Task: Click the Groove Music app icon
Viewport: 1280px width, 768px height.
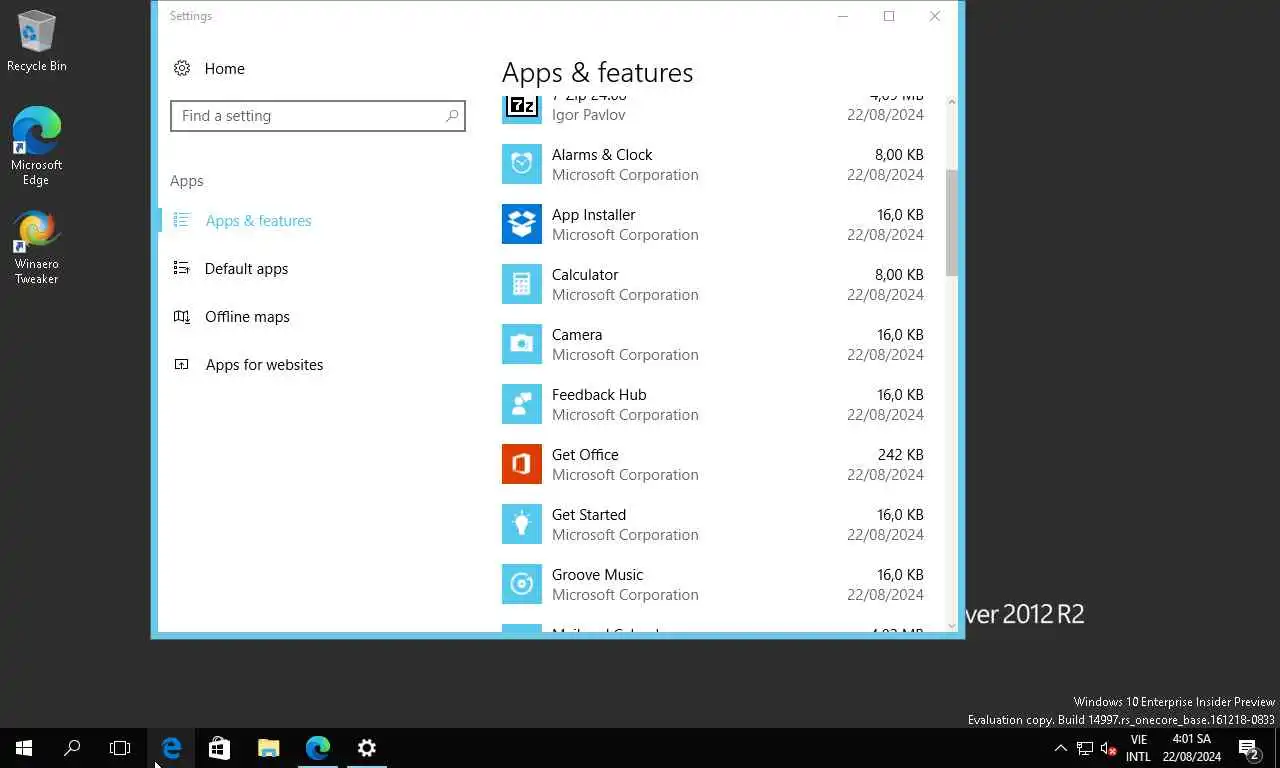Action: [x=522, y=584]
